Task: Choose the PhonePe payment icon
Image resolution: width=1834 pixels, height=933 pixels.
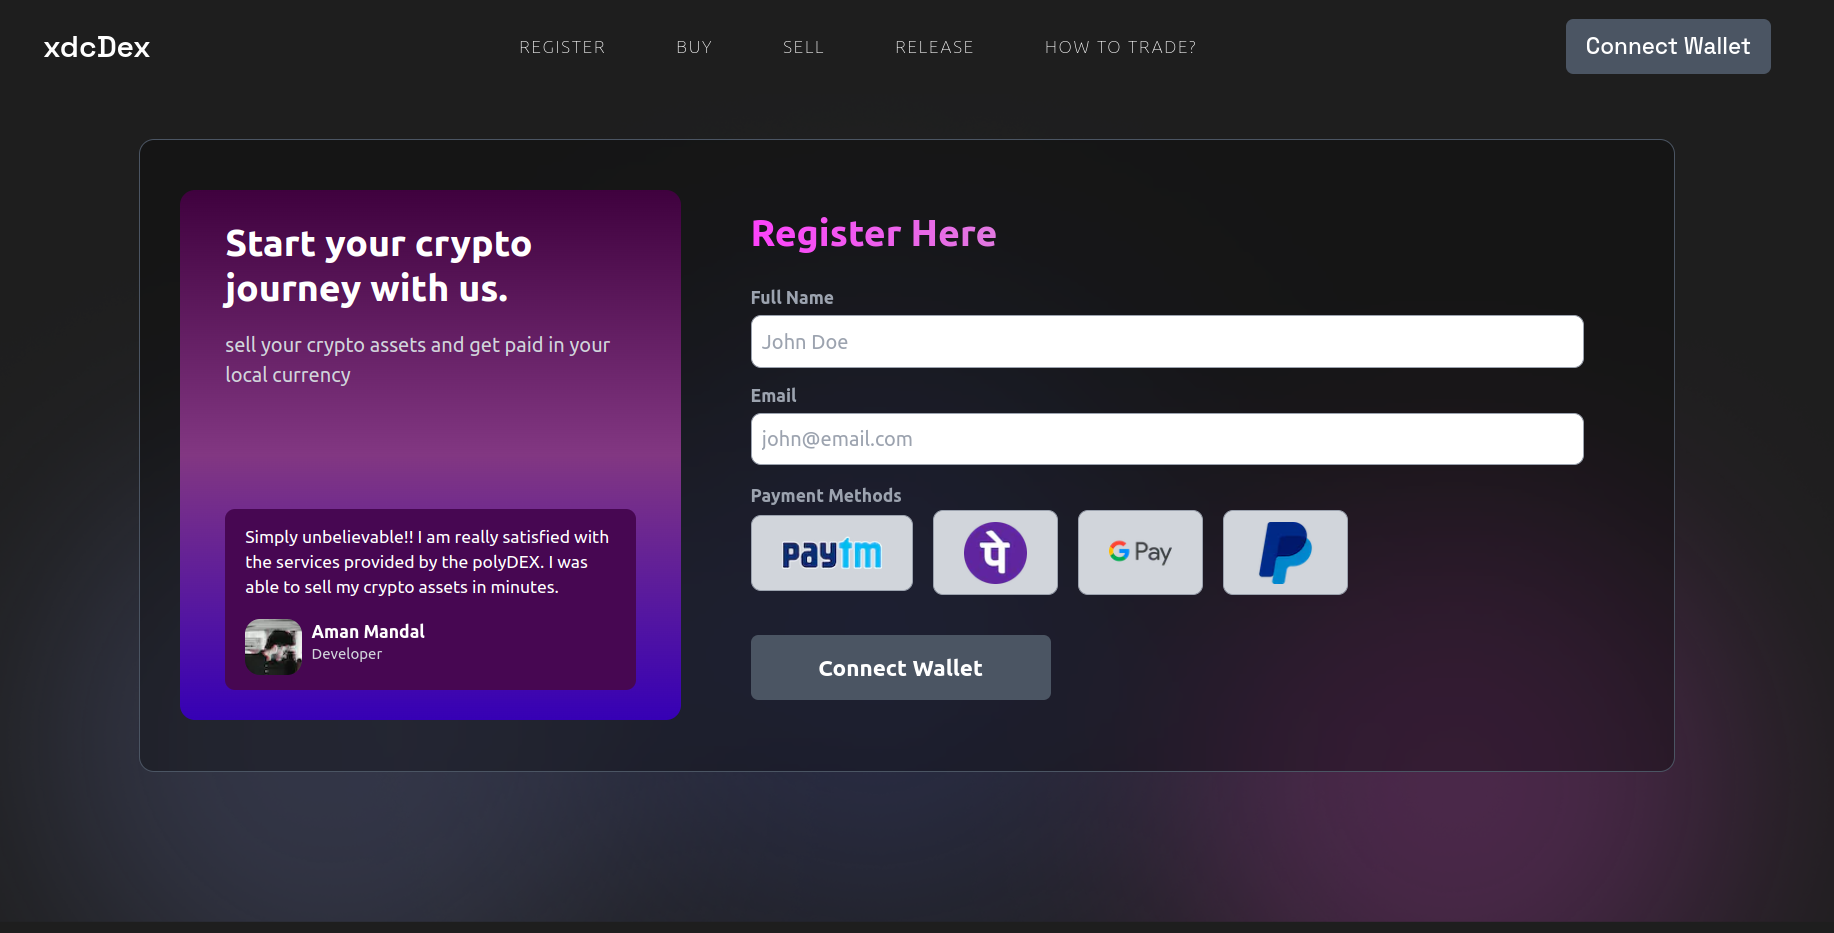Action: (995, 553)
